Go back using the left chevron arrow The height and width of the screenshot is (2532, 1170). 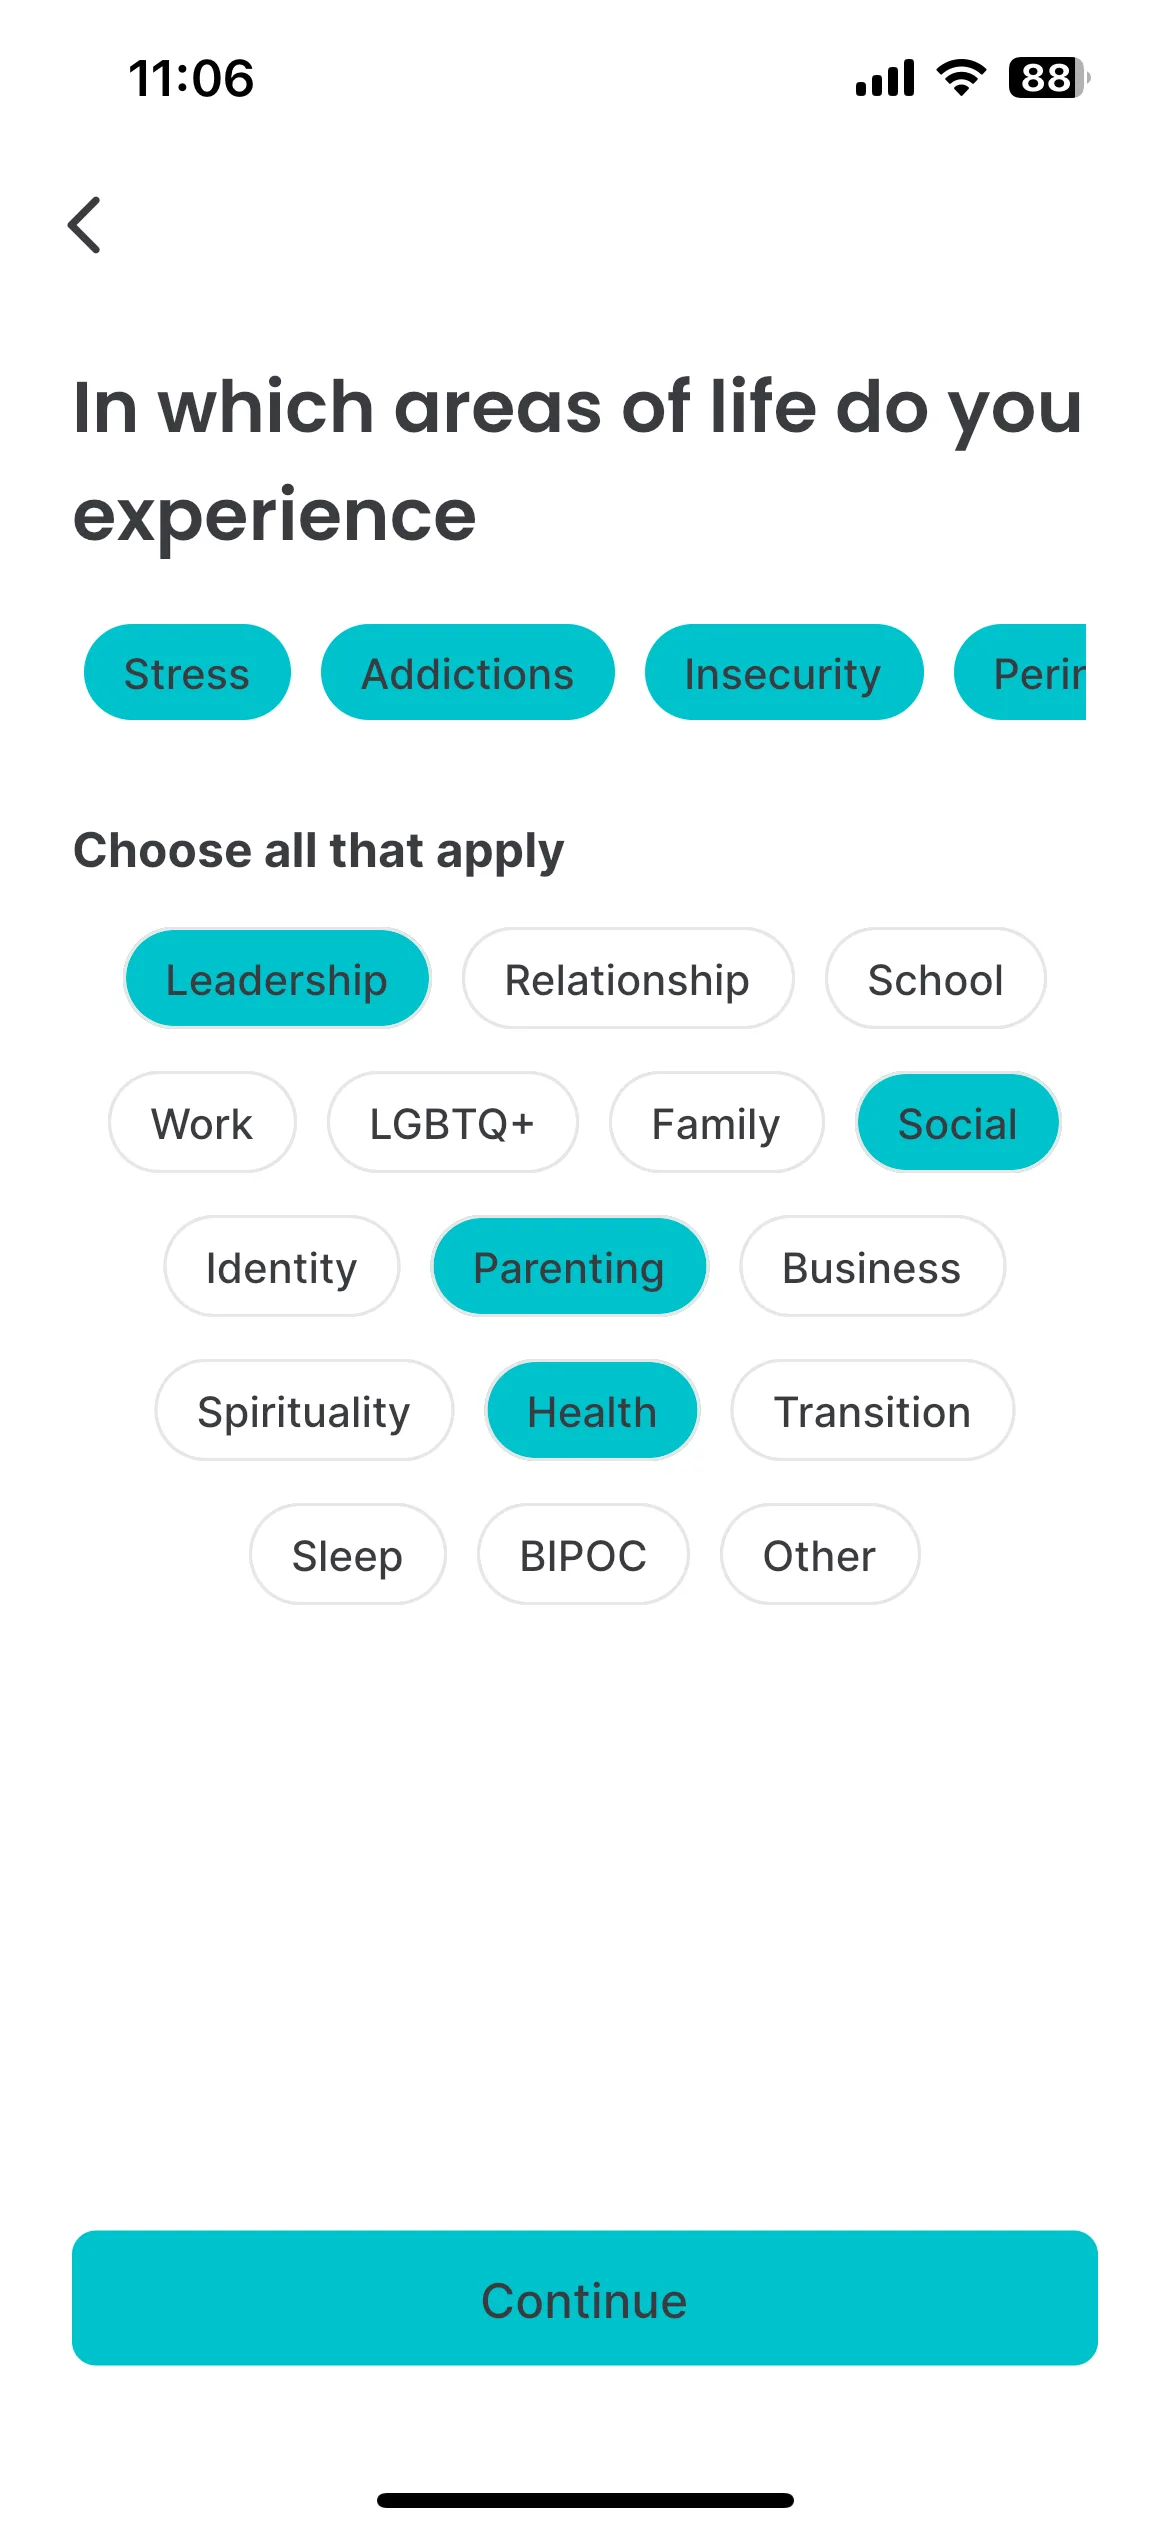pyautogui.click(x=84, y=225)
